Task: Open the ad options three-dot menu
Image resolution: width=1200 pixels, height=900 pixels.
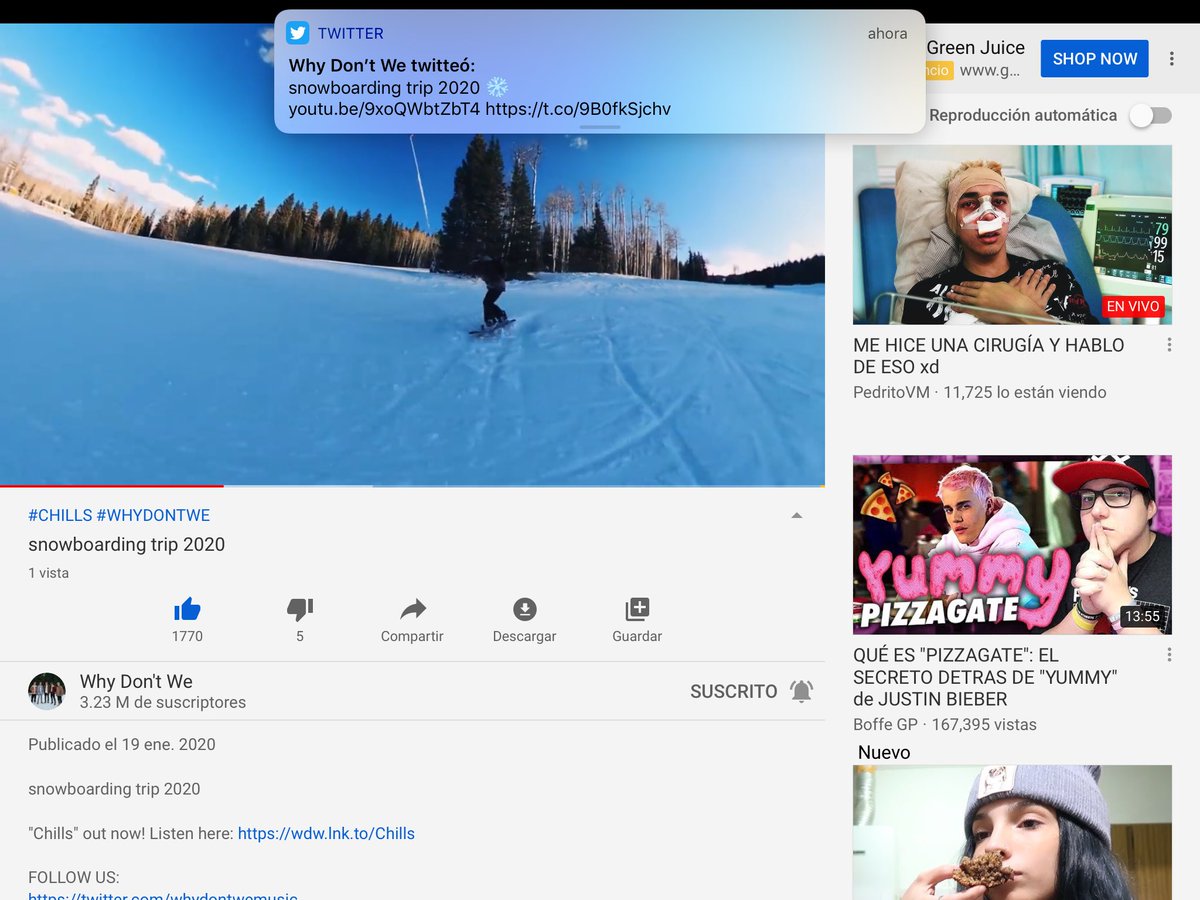Action: click(x=1172, y=59)
